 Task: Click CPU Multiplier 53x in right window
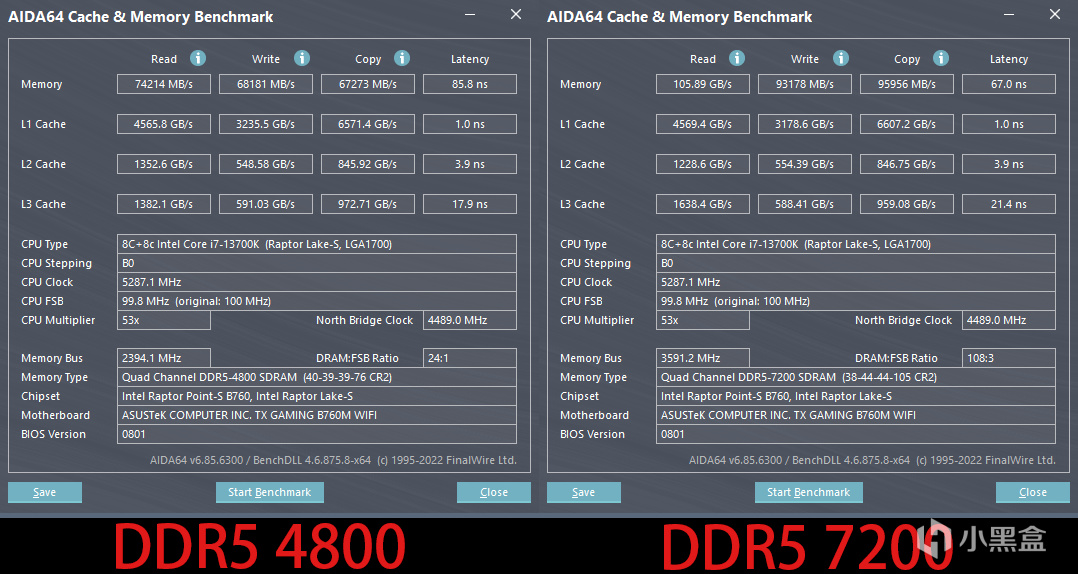pyautogui.click(x=703, y=320)
